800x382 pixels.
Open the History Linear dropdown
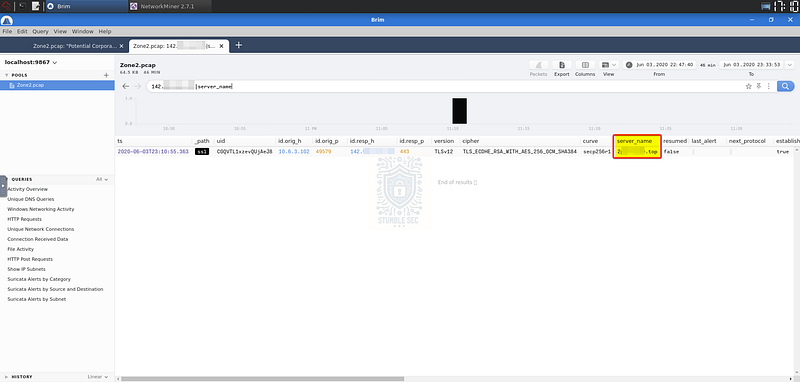pos(98,377)
